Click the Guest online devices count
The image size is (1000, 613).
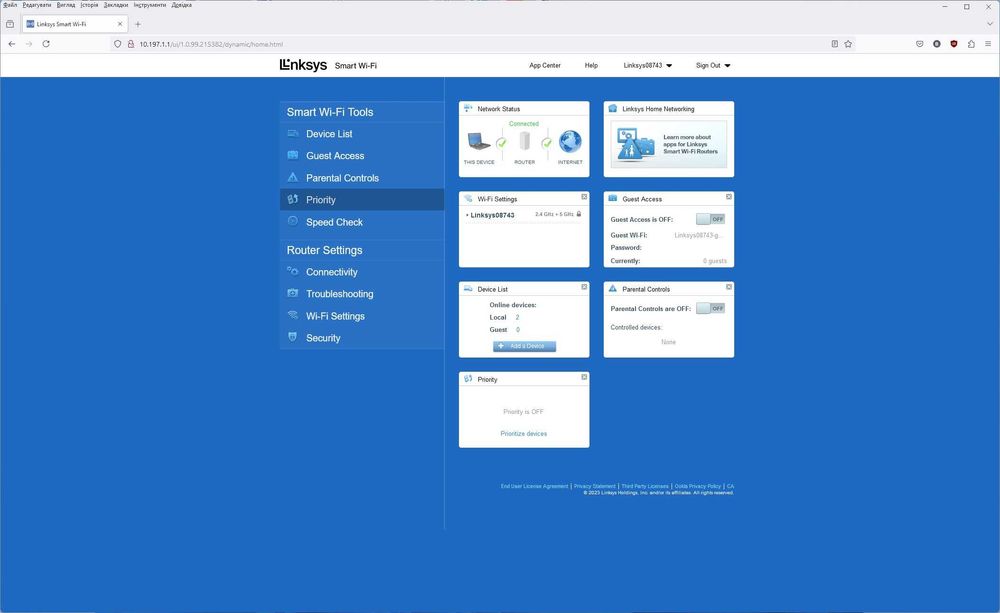pyautogui.click(x=518, y=330)
